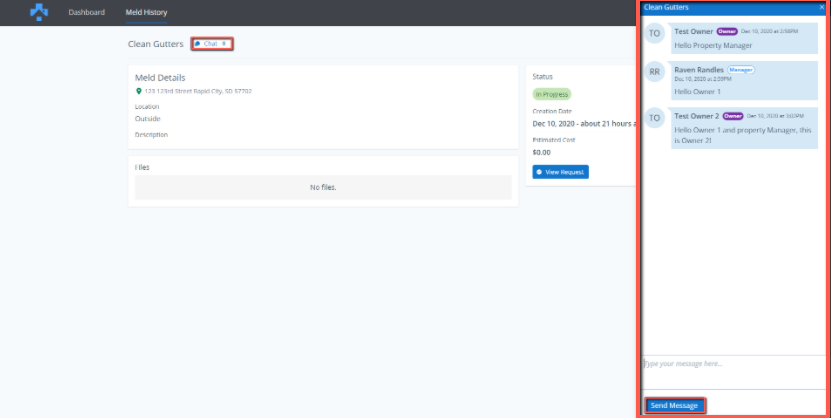The width and height of the screenshot is (831, 418).
Task: Click the green location pin icon
Action: pyautogui.click(x=139, y=91)
